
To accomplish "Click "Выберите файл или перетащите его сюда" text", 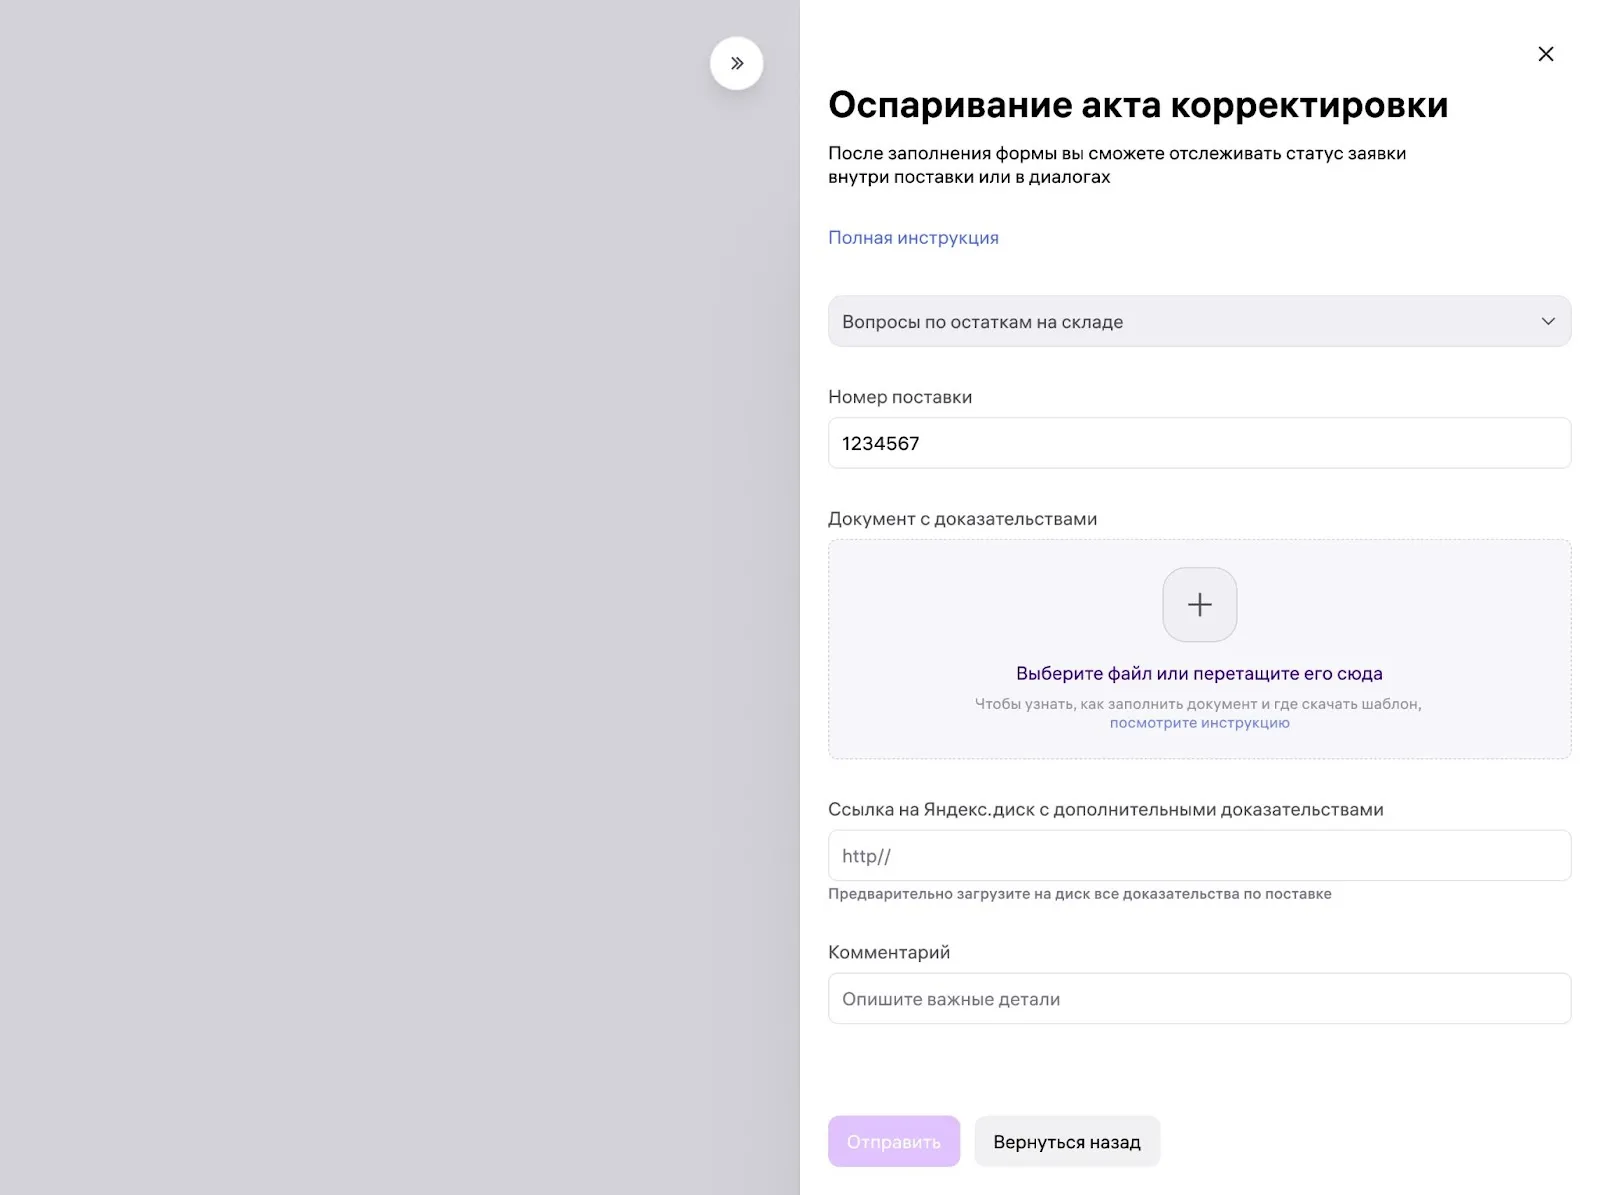I will pos(1199,673).
